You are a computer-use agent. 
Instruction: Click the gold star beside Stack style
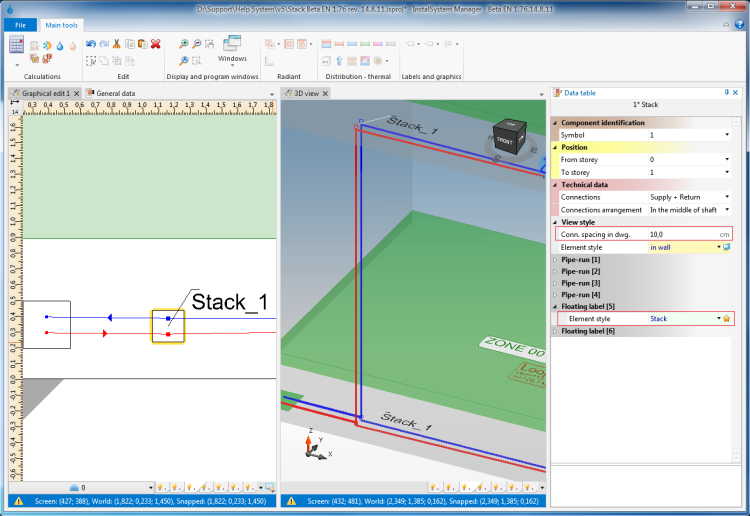tap(727, 318)
